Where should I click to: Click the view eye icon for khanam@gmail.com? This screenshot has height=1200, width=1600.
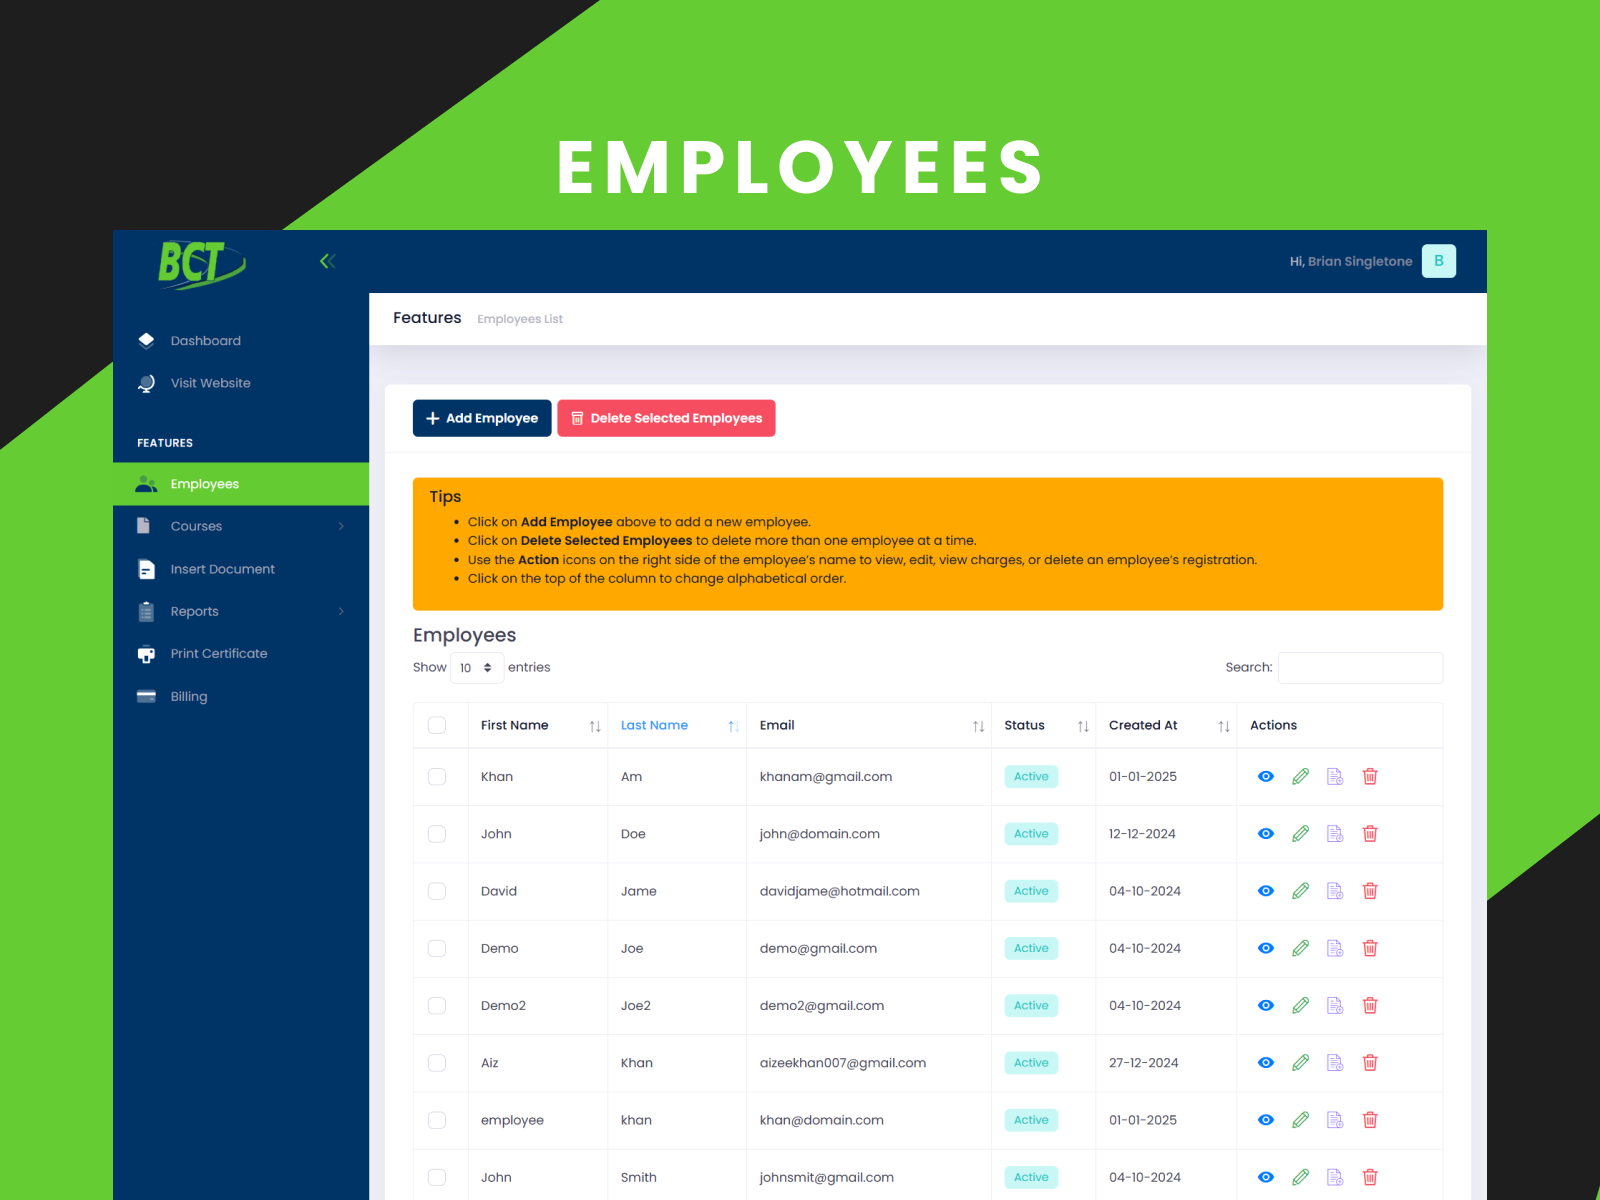coord(1265,777)
